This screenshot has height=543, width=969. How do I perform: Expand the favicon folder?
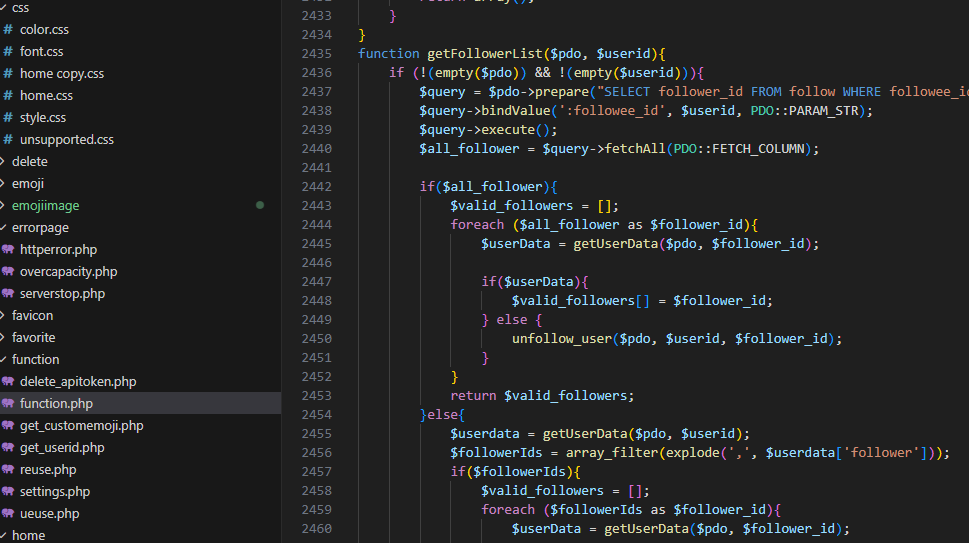32,316
